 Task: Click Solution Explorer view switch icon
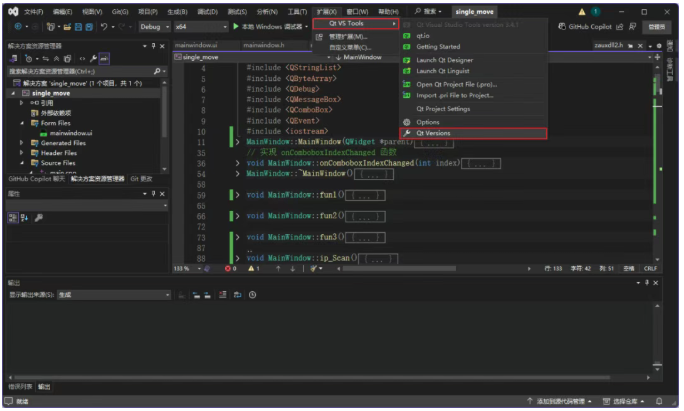(x=14, y=58)
